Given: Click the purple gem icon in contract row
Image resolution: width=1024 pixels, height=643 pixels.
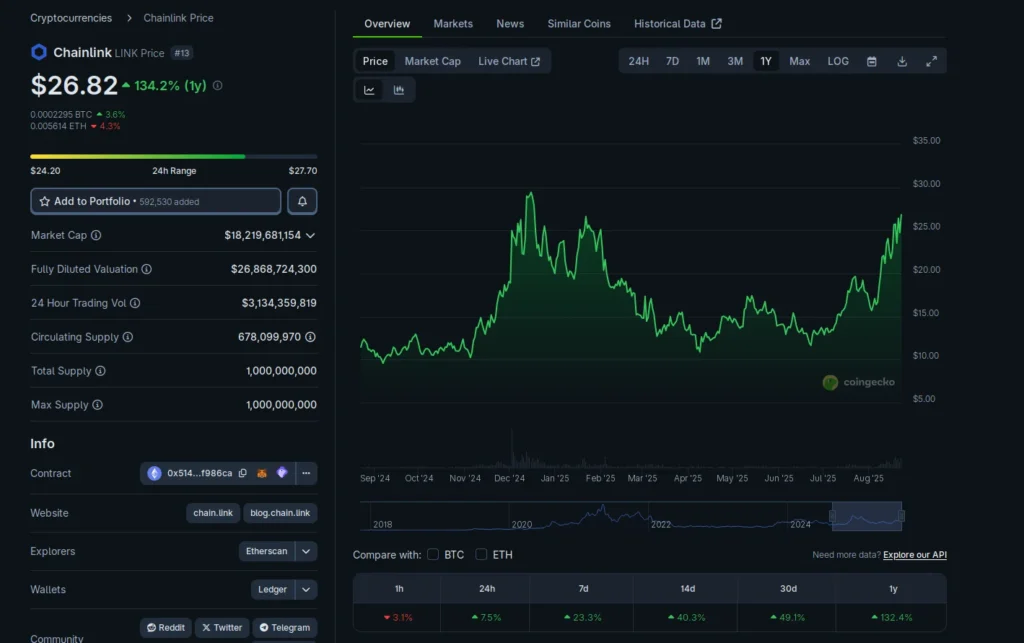Looking at the screenshot, I should tap(282, 473).
